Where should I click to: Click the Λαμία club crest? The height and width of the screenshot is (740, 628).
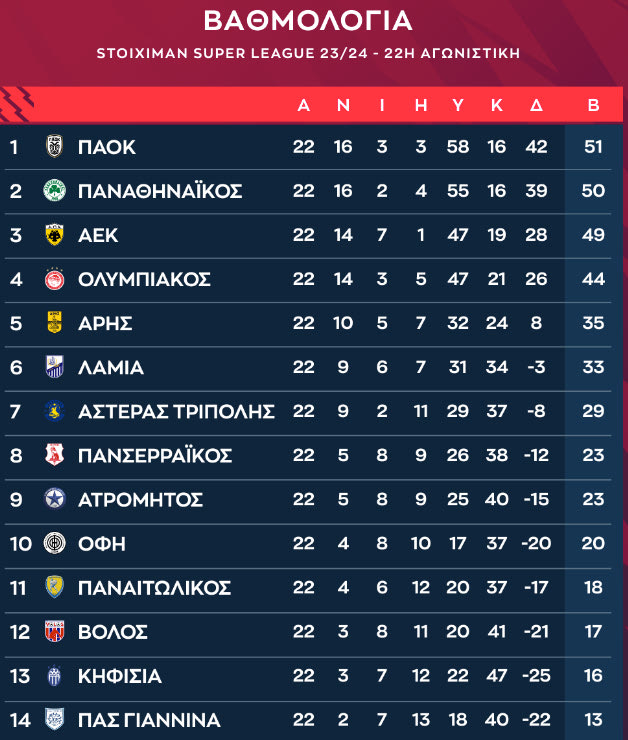click(55, 367)
